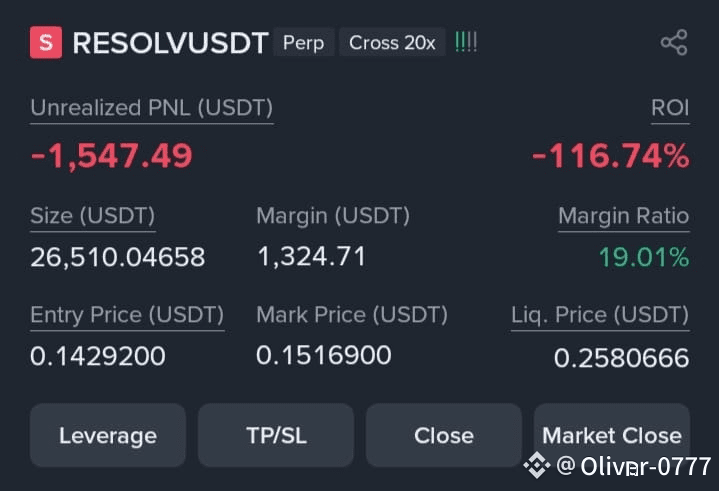Open the RESOLVUSDT pair title
Screen dimensions: 719x491
point(170,43)
